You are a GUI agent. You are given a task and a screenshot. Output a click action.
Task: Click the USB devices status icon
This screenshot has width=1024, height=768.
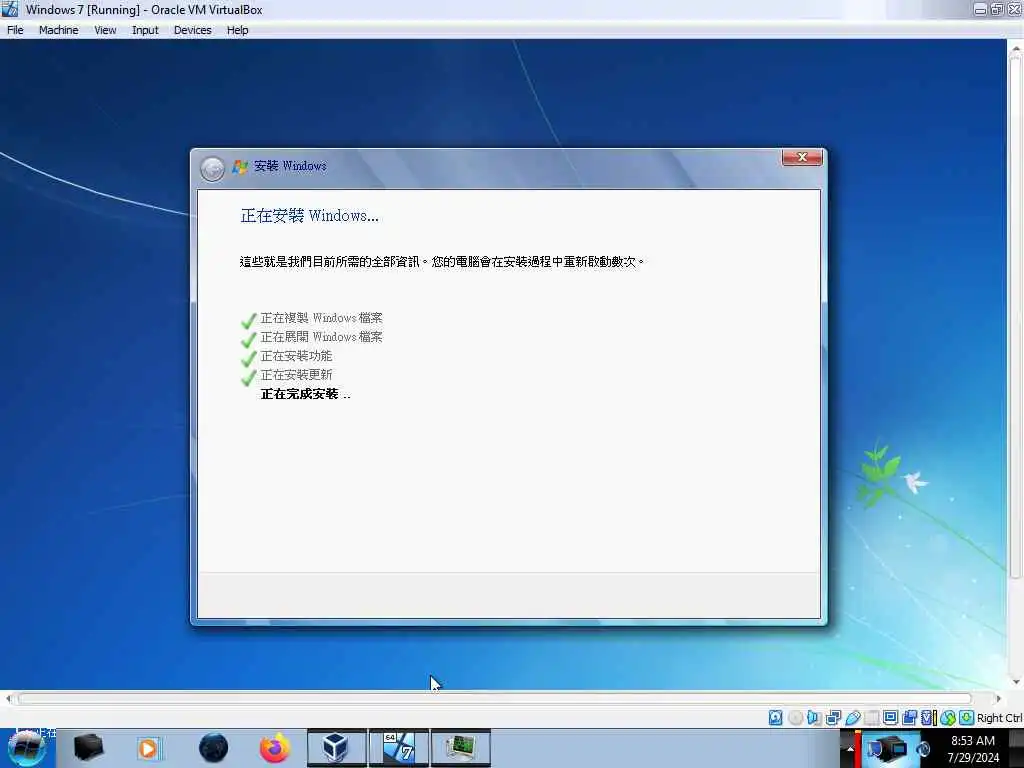pos(852,718)
